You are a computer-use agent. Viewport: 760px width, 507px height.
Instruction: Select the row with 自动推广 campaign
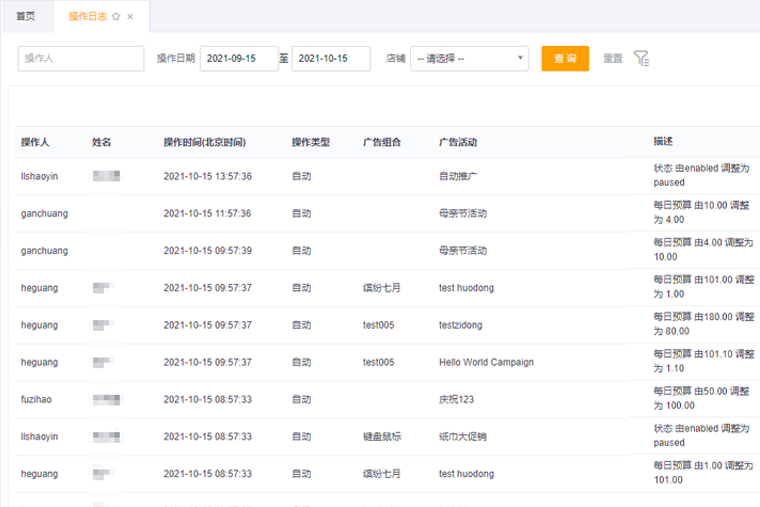point(458,176)
